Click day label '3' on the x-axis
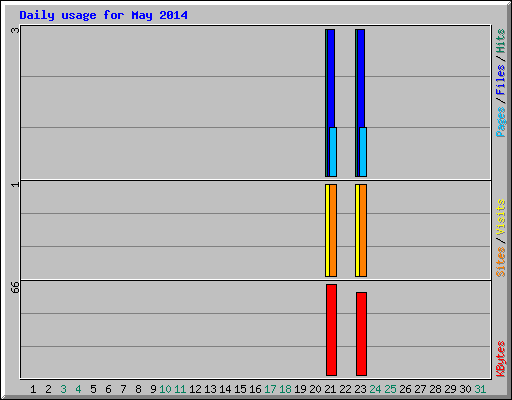Screen dimensions: 512x400 point(63,389)
